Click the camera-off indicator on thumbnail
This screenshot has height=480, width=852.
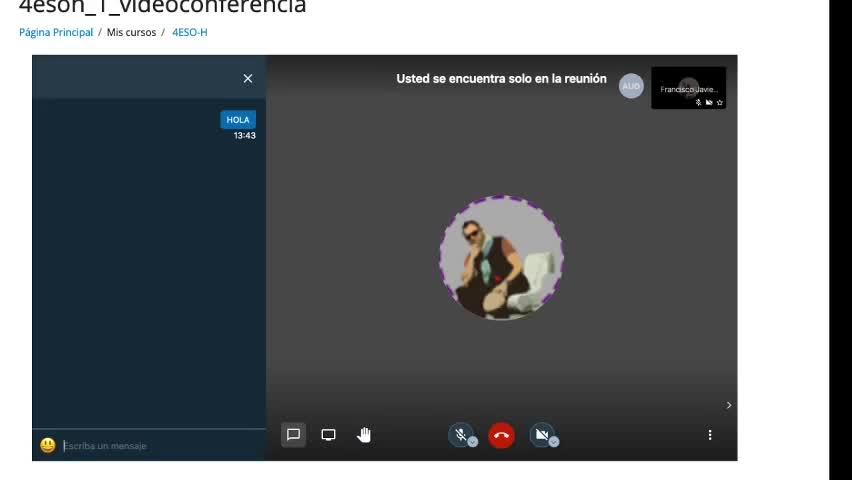tap(709, 102)
